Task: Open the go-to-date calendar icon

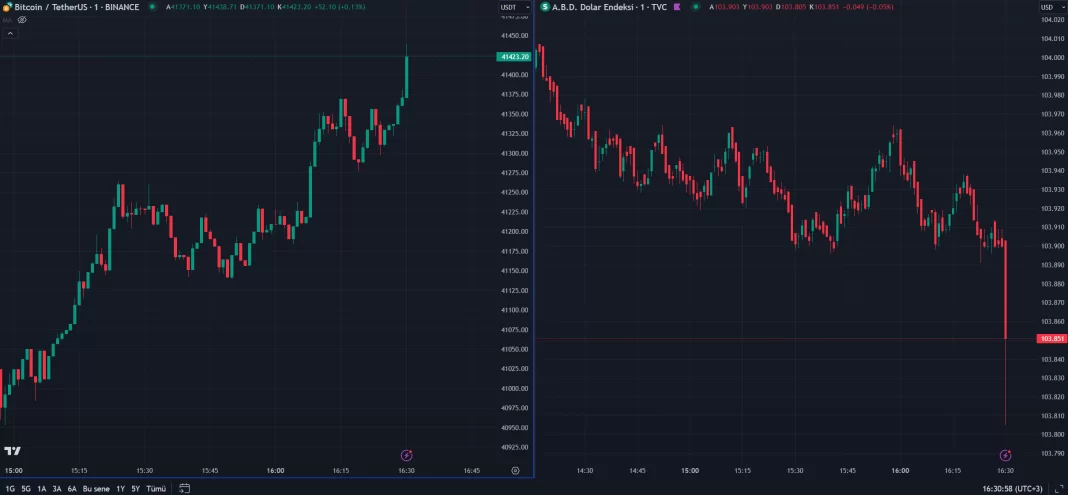Action: (185, 489)
